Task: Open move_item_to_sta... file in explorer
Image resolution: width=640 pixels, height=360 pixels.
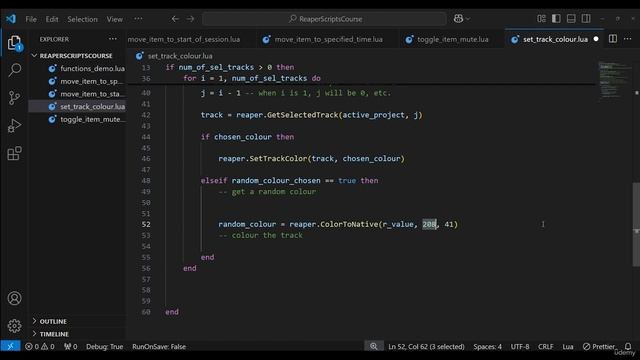Action: (x=91, y=94)
